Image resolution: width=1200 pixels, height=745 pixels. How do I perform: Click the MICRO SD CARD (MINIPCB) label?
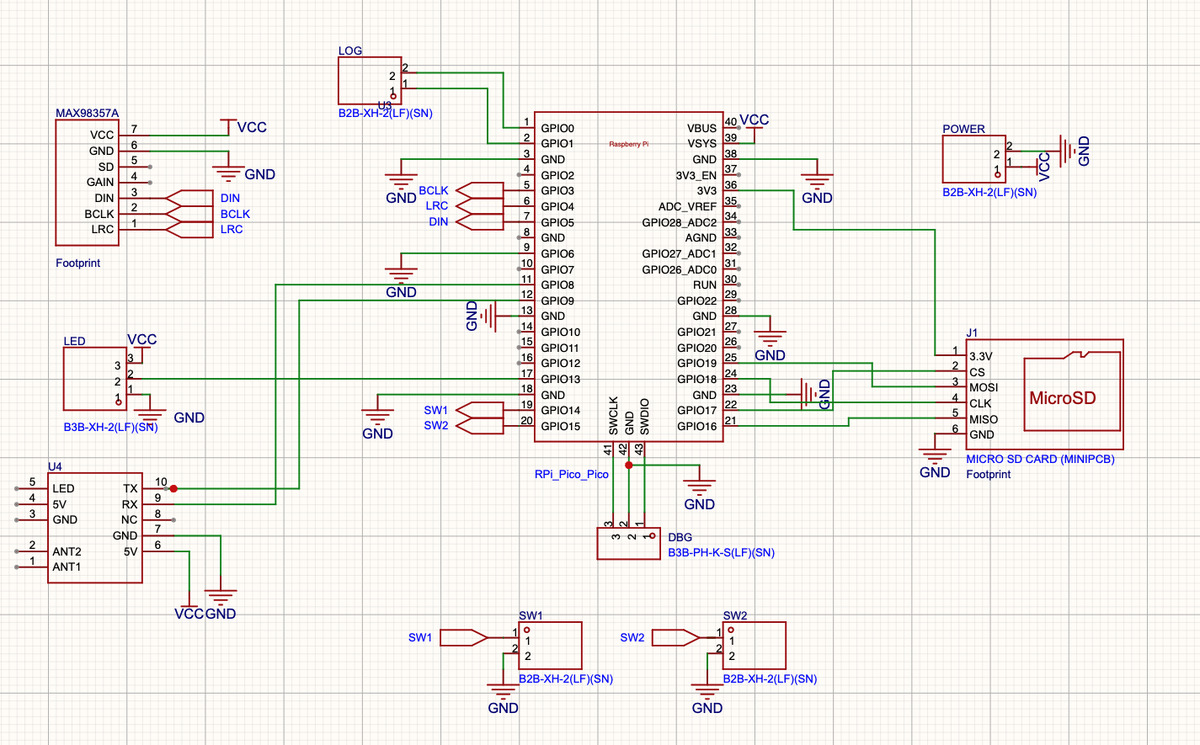(1040, 460)
